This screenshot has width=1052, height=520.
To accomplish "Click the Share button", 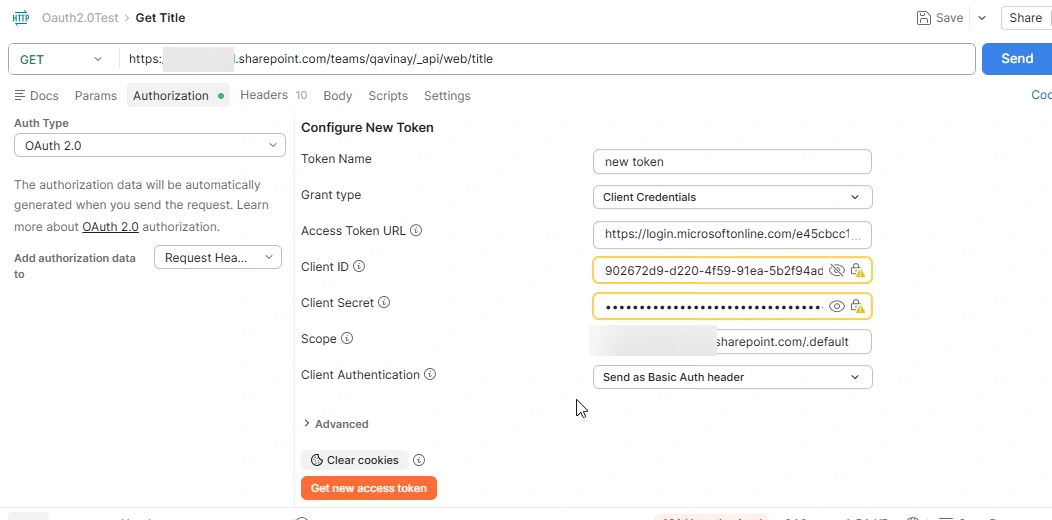I will (1026, 18).
